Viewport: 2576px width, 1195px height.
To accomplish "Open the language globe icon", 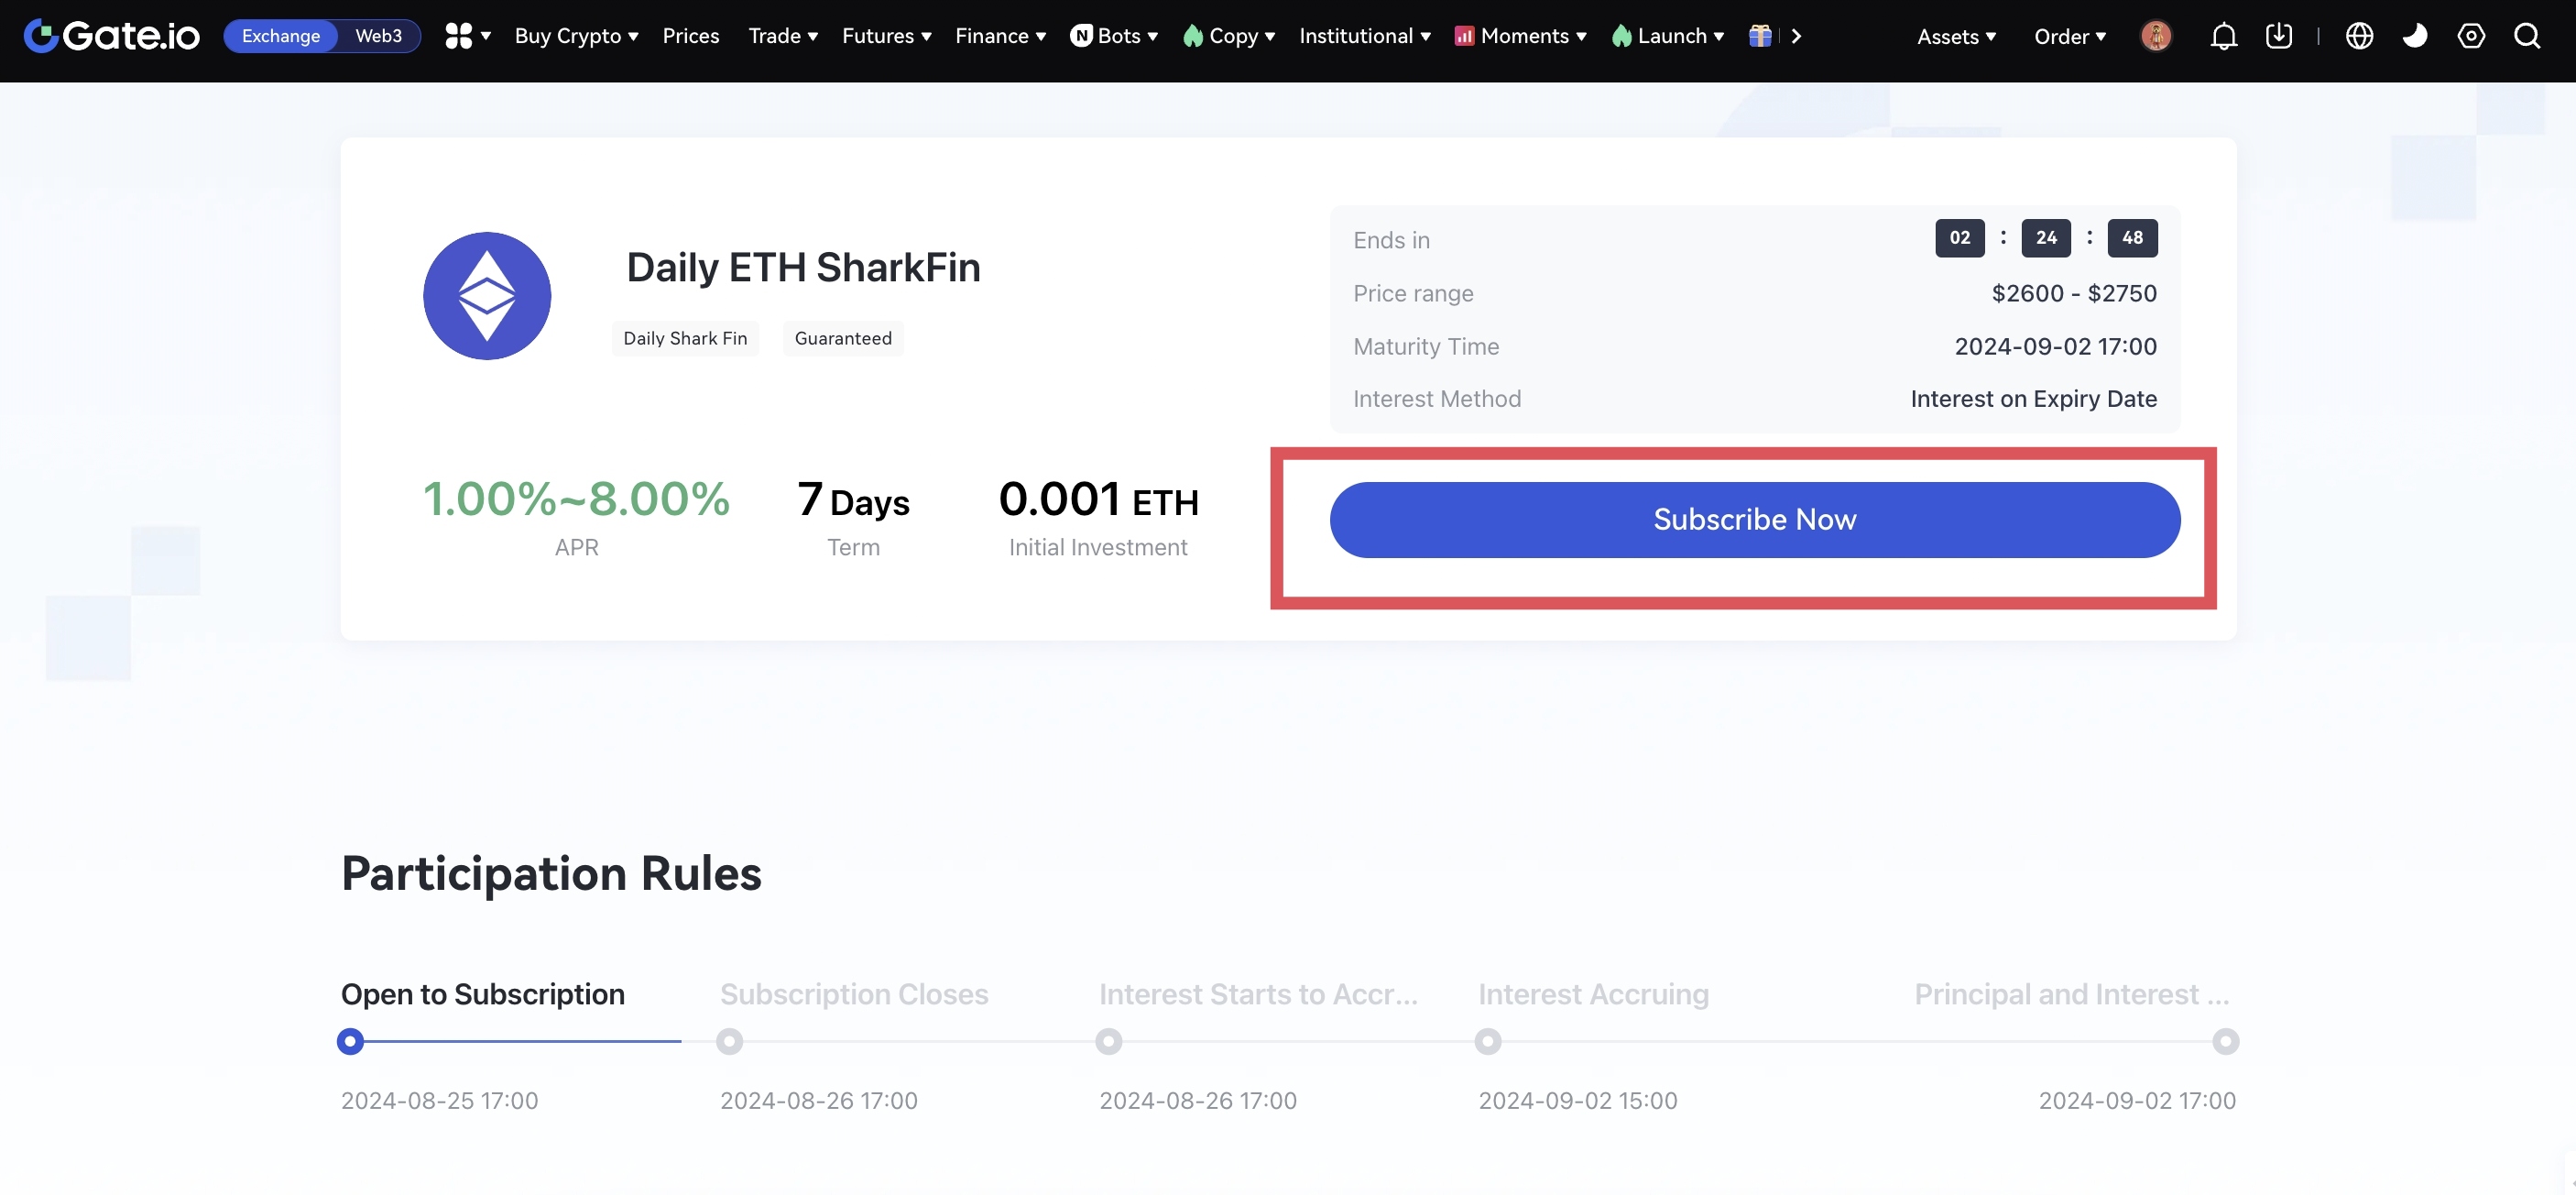I will [x=2359, y=37].
